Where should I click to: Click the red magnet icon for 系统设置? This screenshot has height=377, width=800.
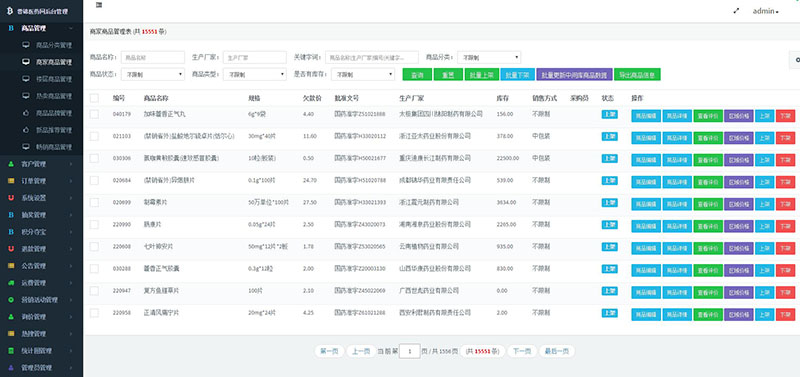click(11, 197)
